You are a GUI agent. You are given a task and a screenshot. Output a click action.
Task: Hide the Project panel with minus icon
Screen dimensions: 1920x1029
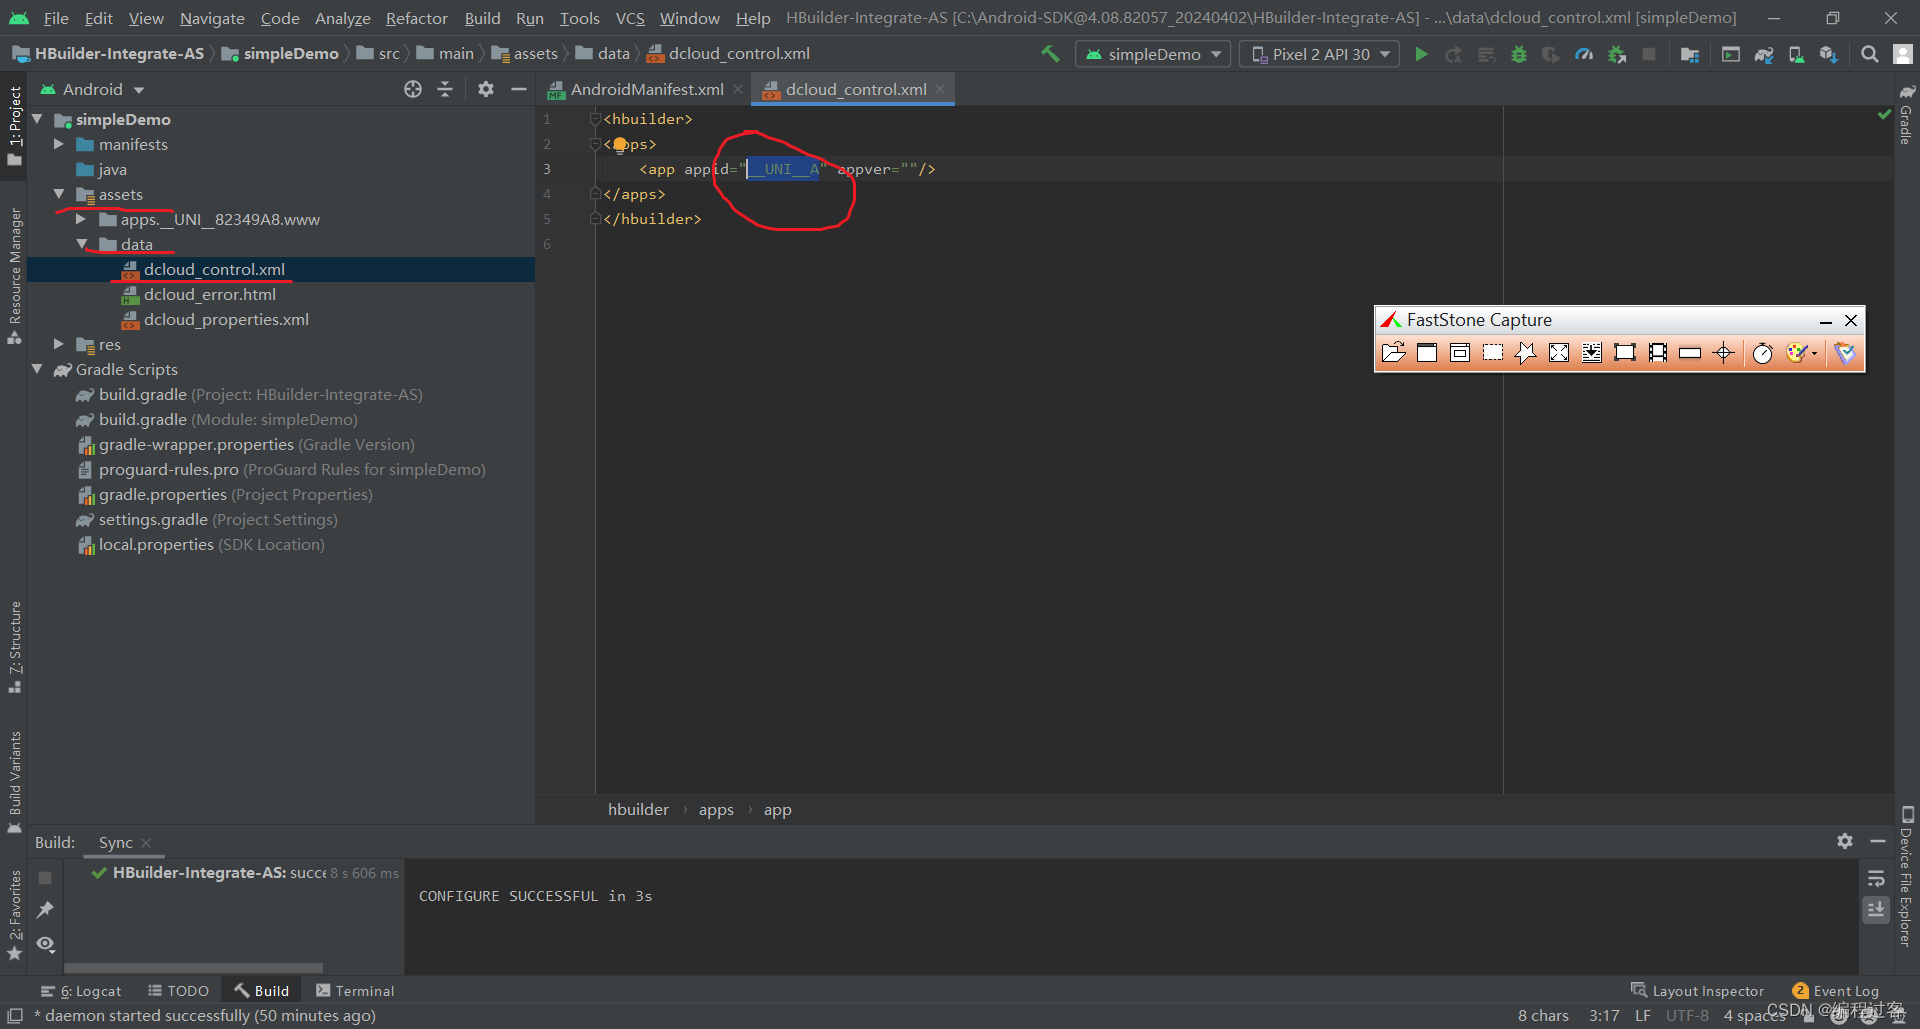click(518, 89)
